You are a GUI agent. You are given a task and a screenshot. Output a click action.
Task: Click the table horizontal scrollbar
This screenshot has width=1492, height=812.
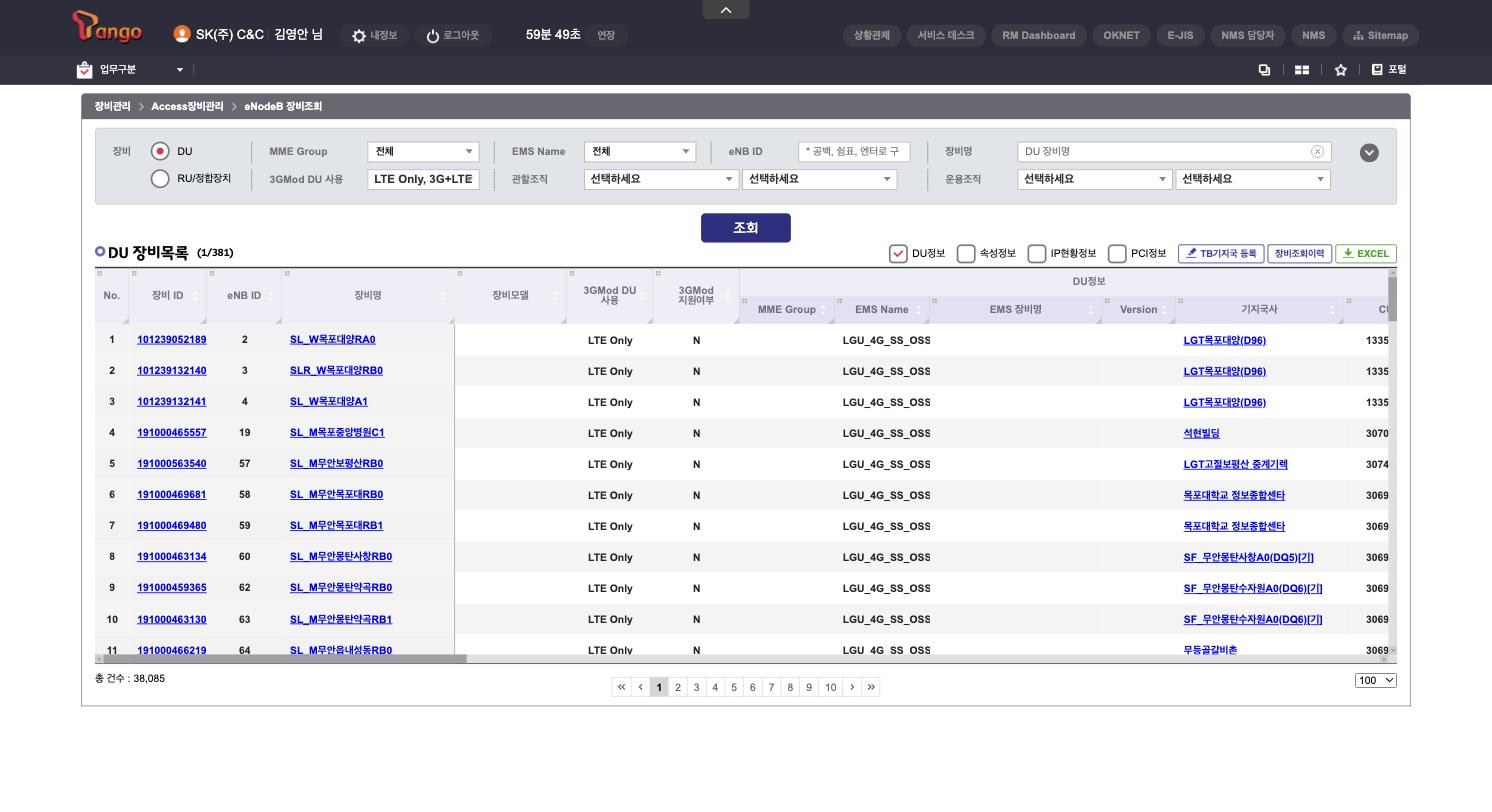pyautogui.click(x=285, y=659)
